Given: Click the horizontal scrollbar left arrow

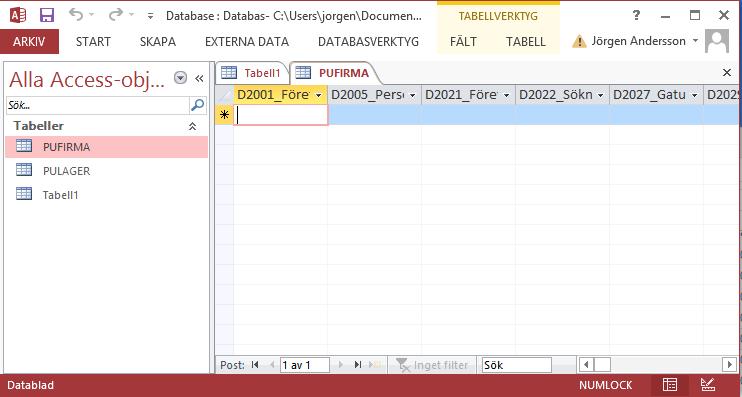Looking at the screenshot, I should (586, 365).
